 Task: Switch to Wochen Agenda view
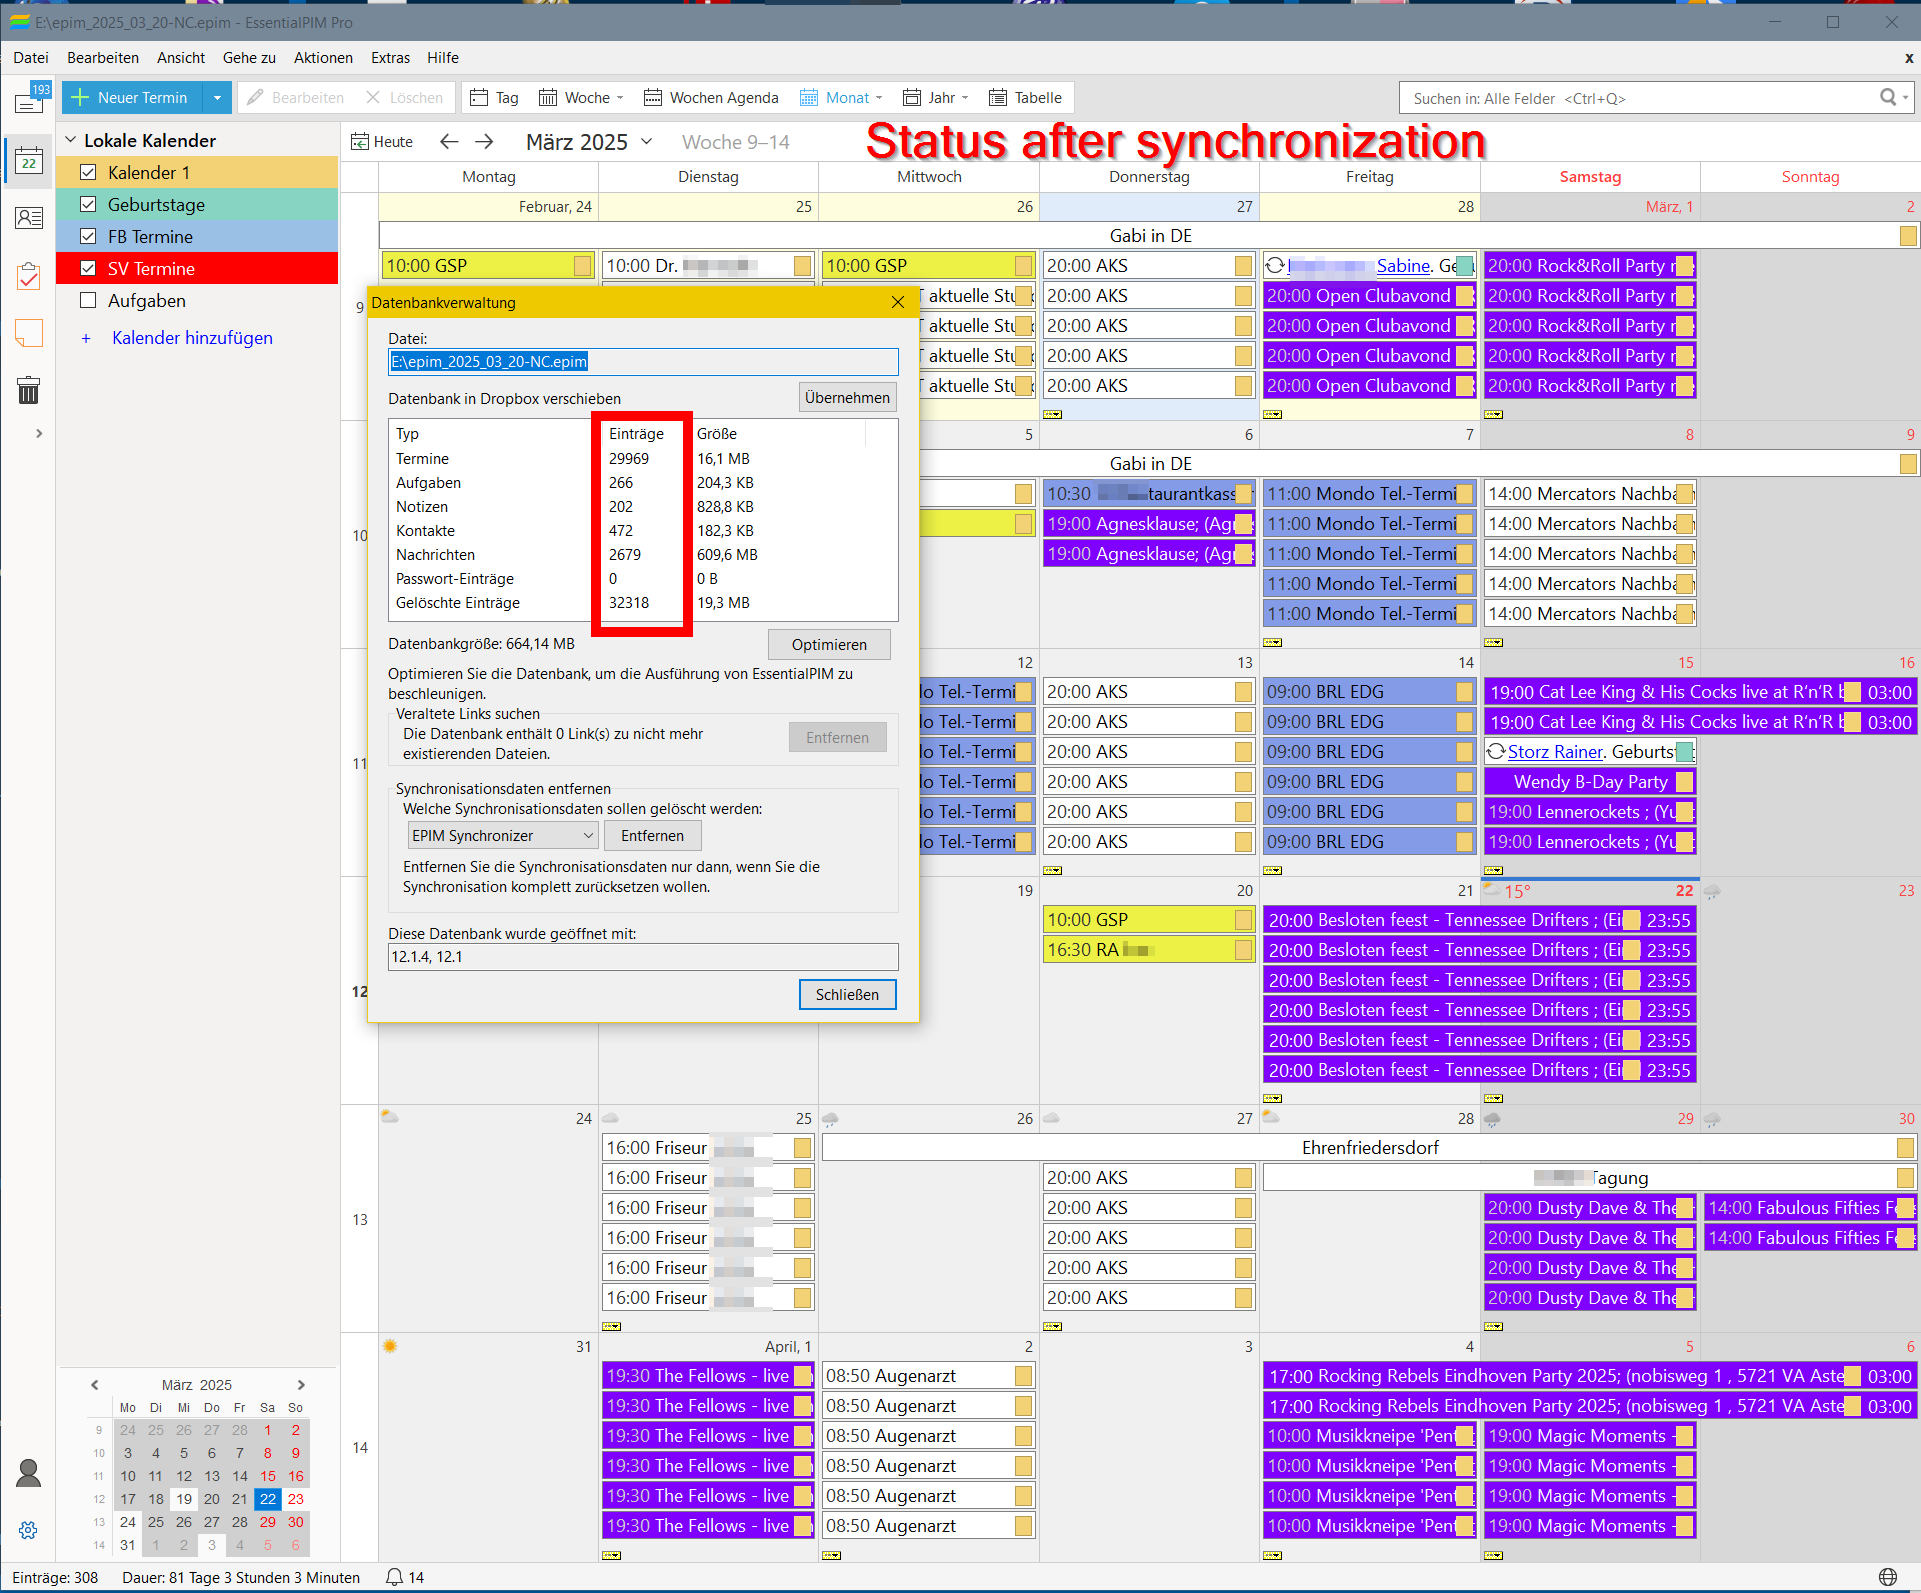click(711, 98)
